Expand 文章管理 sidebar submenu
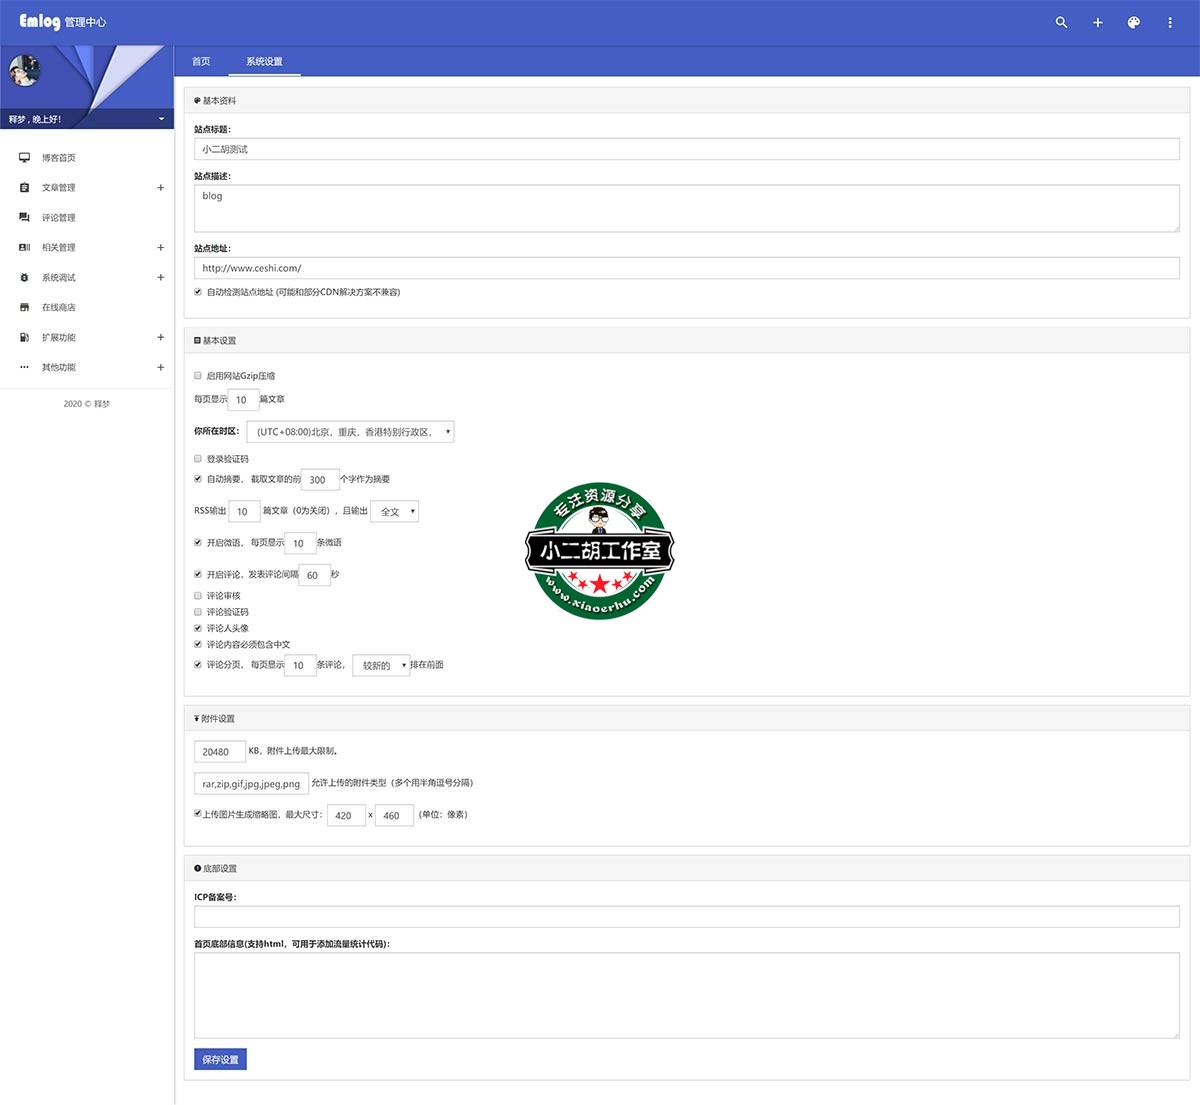Screen dimensions: 1200x1105 [x=160, y=188]
